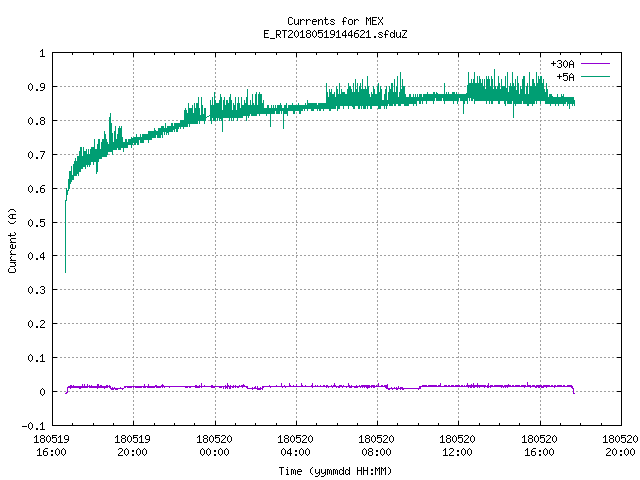
Task: Click the y-axis tick label '0.1'
Action: (36, 358)
